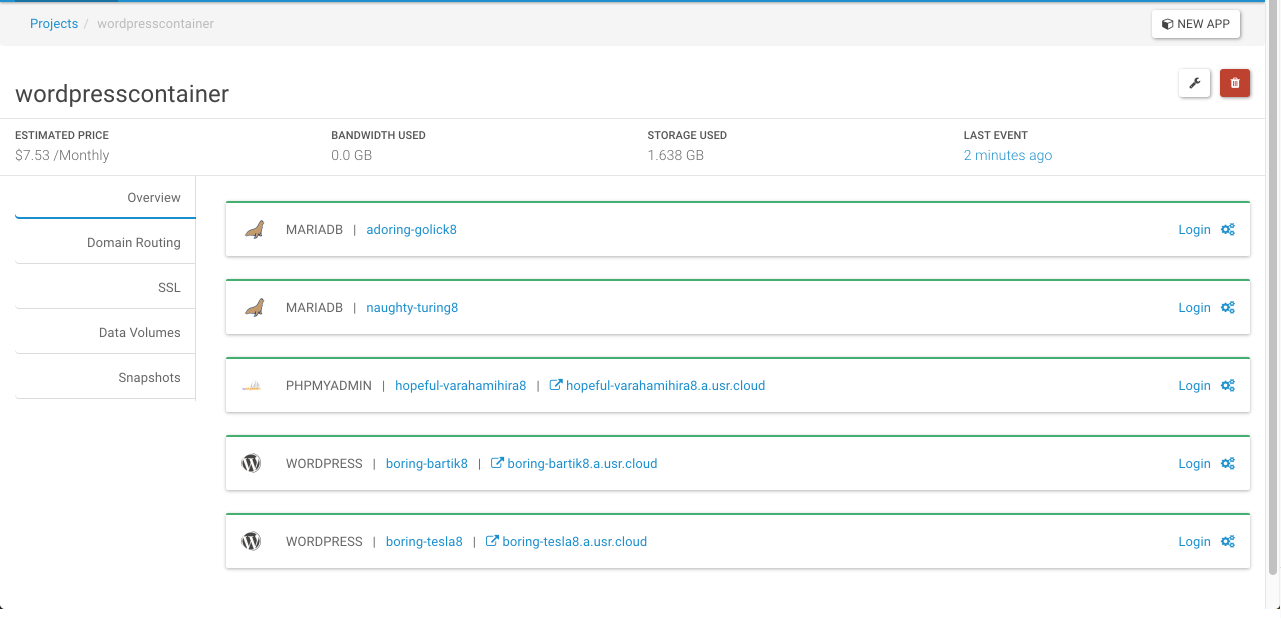Screen dimensions: 1281x618
Task: Open the boring-tesla8 app name link
Action: (x=424, y=541)
